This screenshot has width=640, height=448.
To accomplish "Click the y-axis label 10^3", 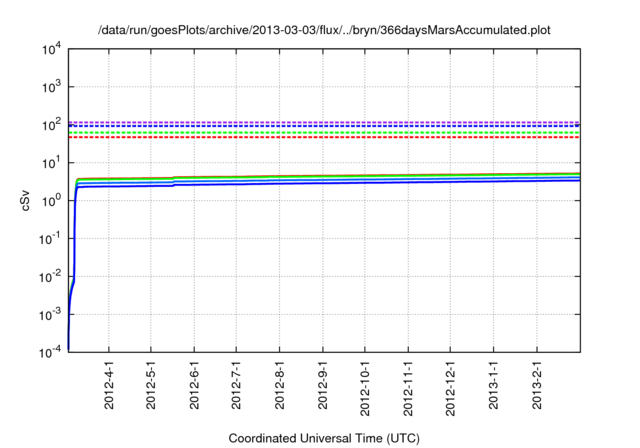I will (x=52, y=86).
